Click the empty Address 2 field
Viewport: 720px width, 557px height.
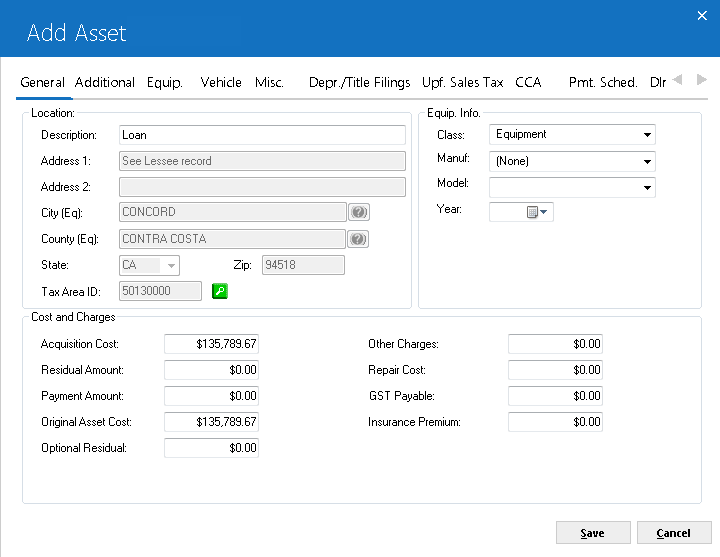[x=262, y=187]
